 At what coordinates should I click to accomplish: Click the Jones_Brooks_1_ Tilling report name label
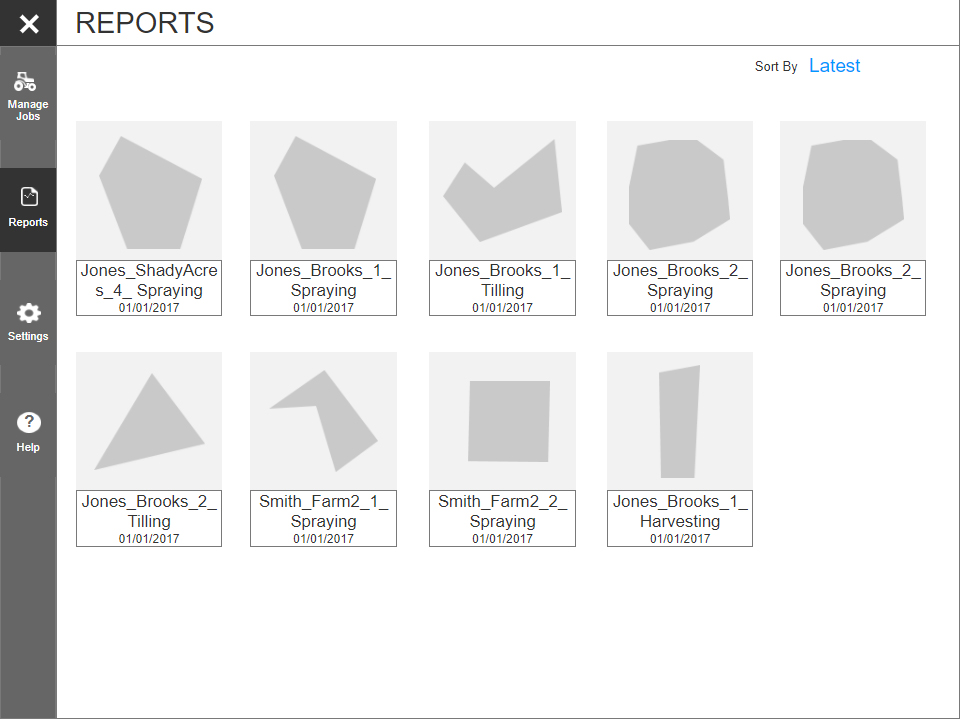click(502, 281)
